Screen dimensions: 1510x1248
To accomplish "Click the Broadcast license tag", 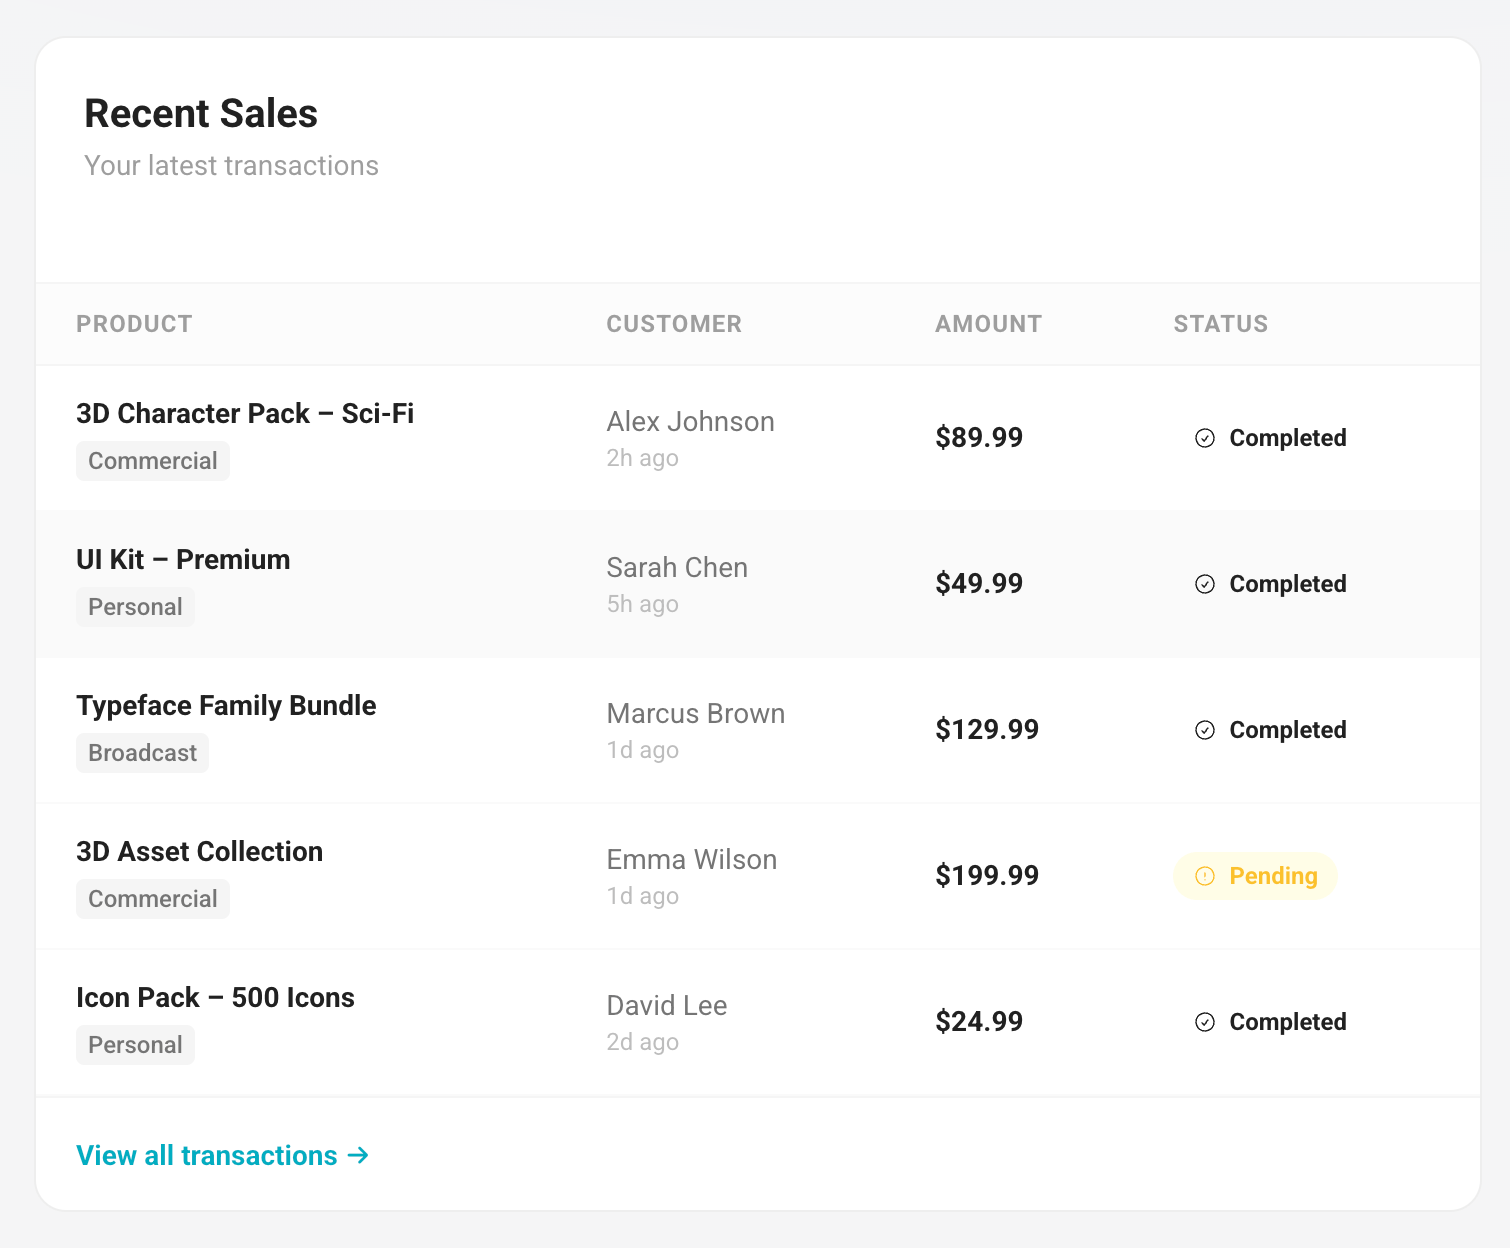I will [142, 753].
